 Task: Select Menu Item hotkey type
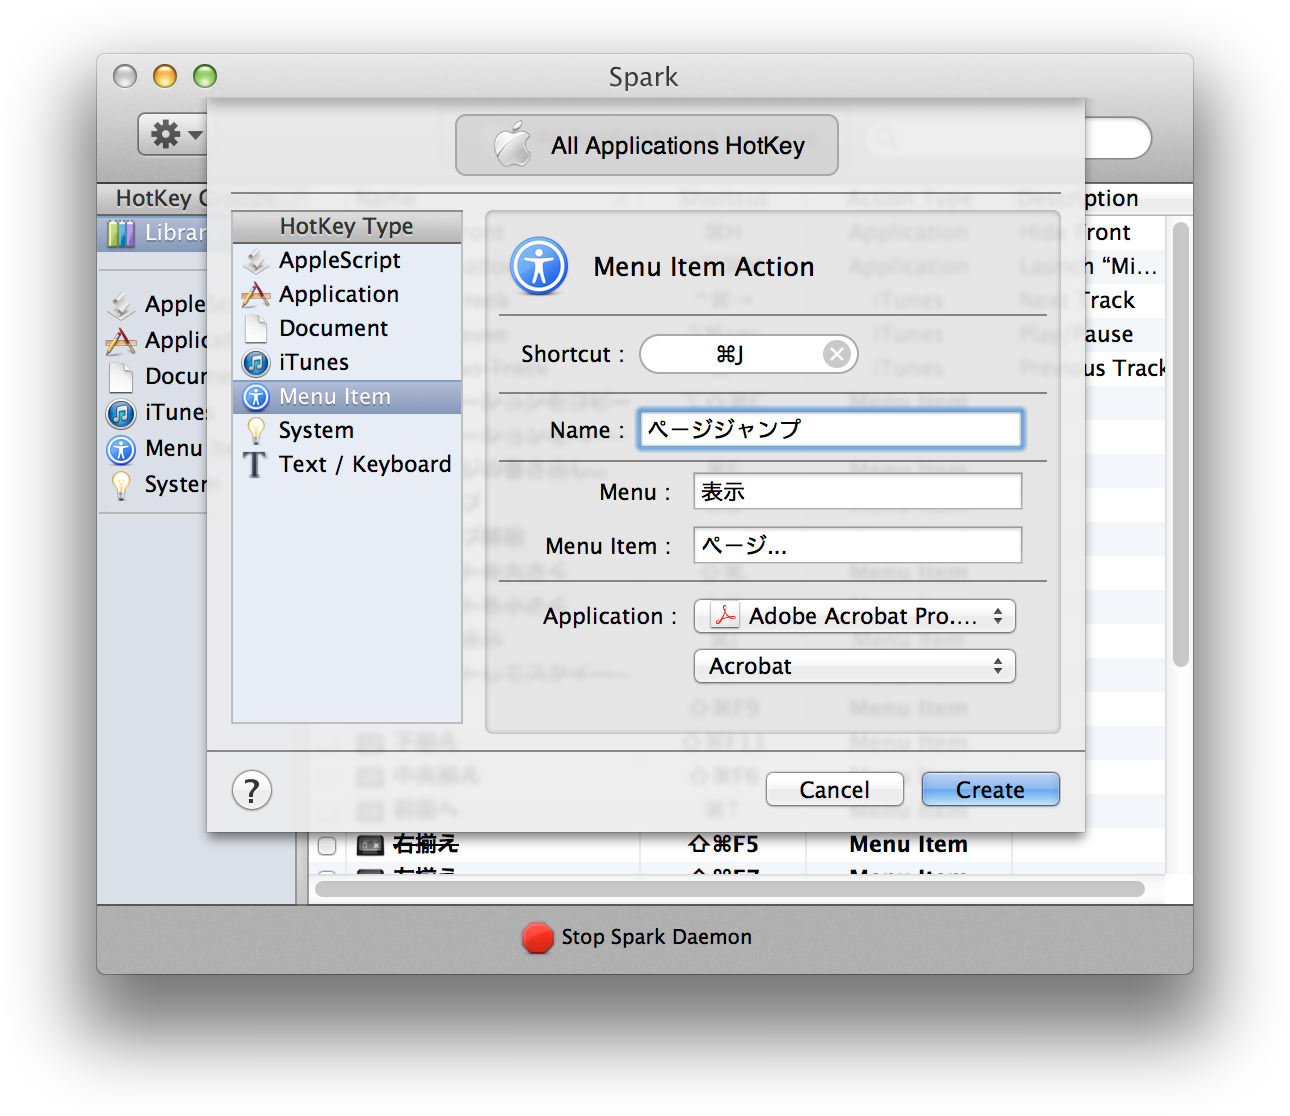346,397
